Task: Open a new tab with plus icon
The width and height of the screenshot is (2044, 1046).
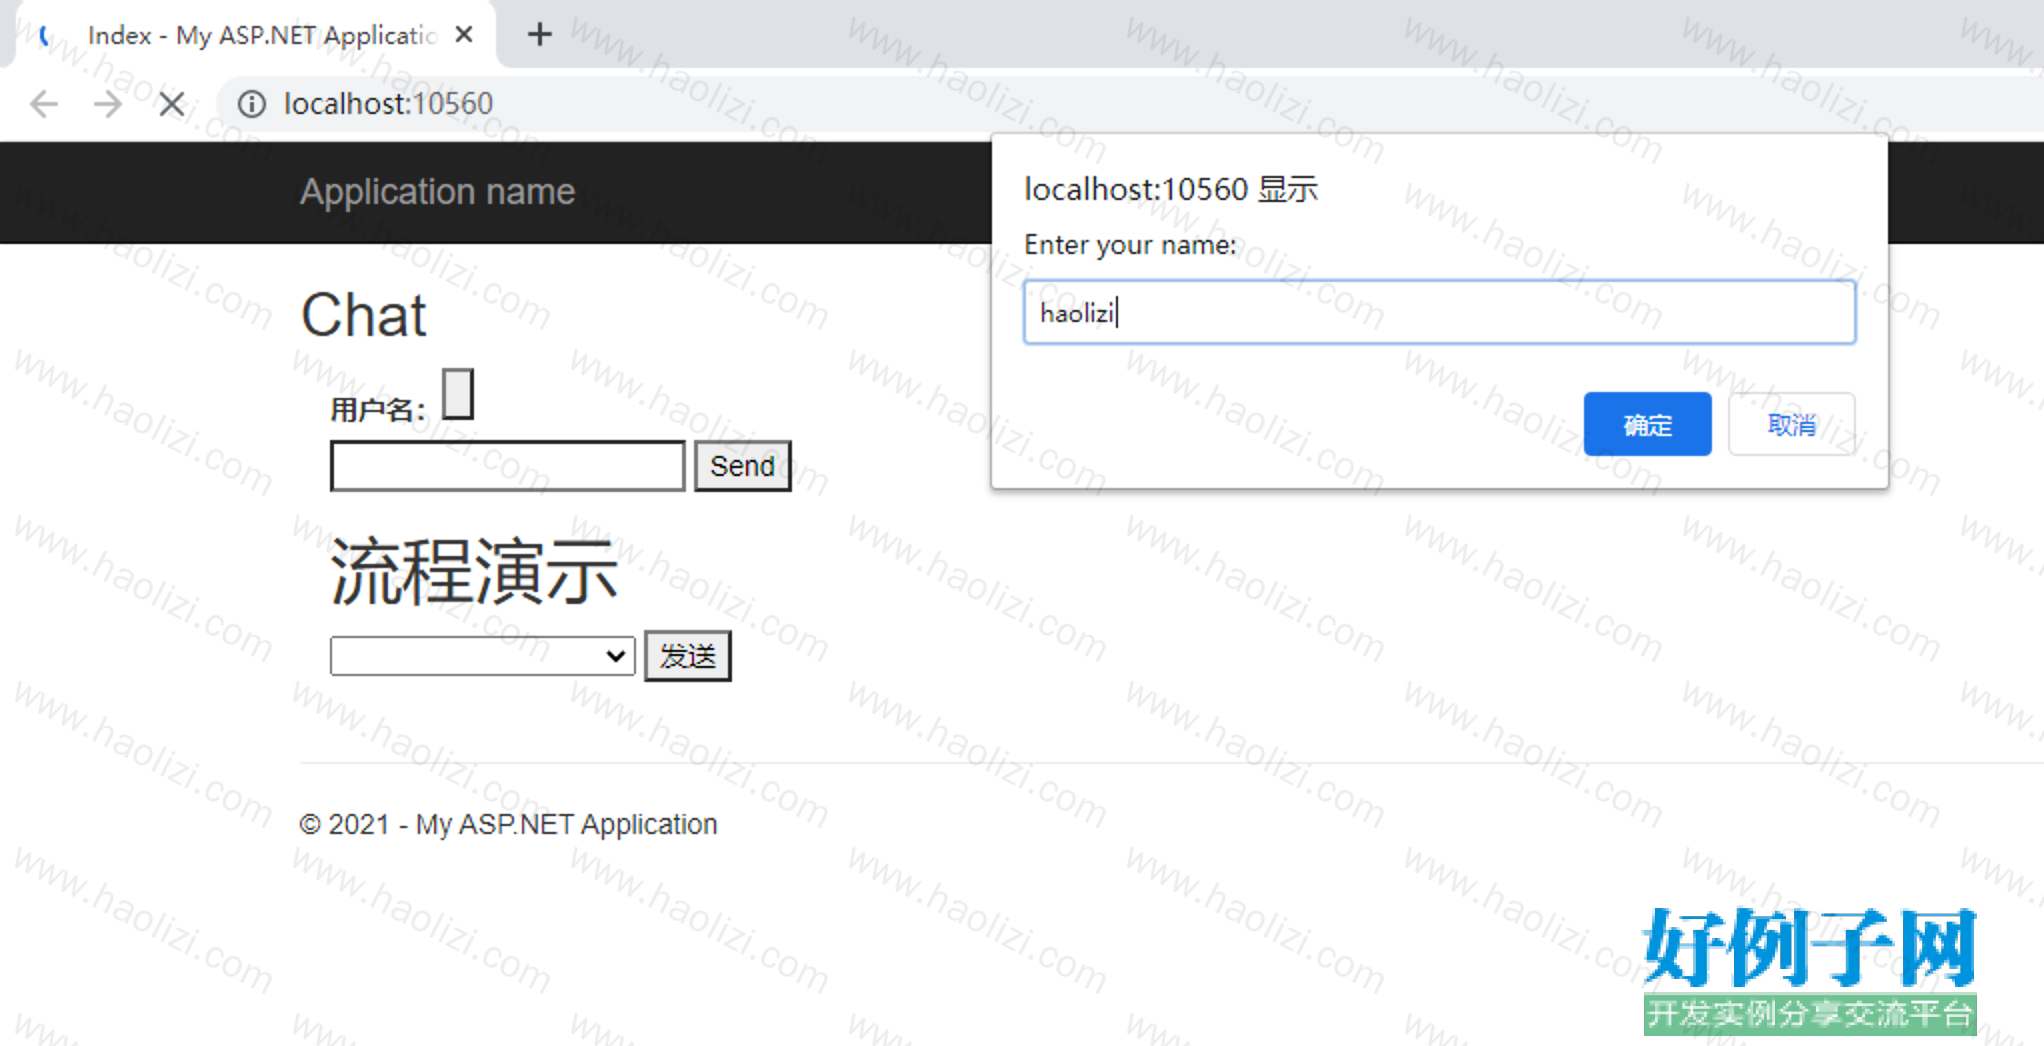Action: pos(540,35)
